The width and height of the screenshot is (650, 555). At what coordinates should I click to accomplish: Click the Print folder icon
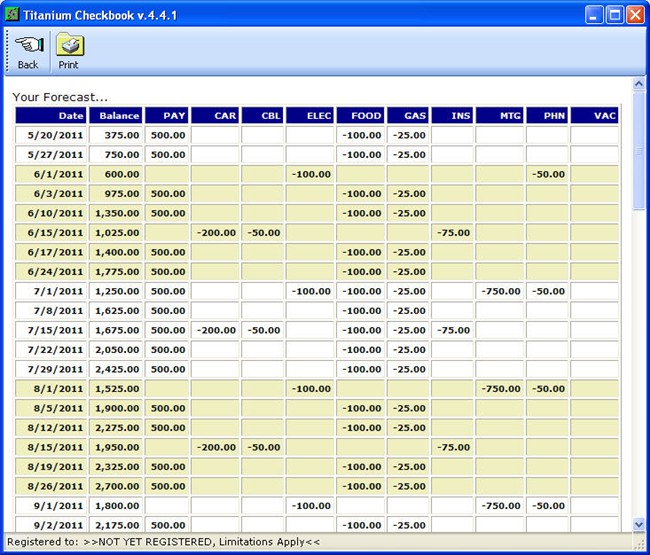[x=70, y=44]
